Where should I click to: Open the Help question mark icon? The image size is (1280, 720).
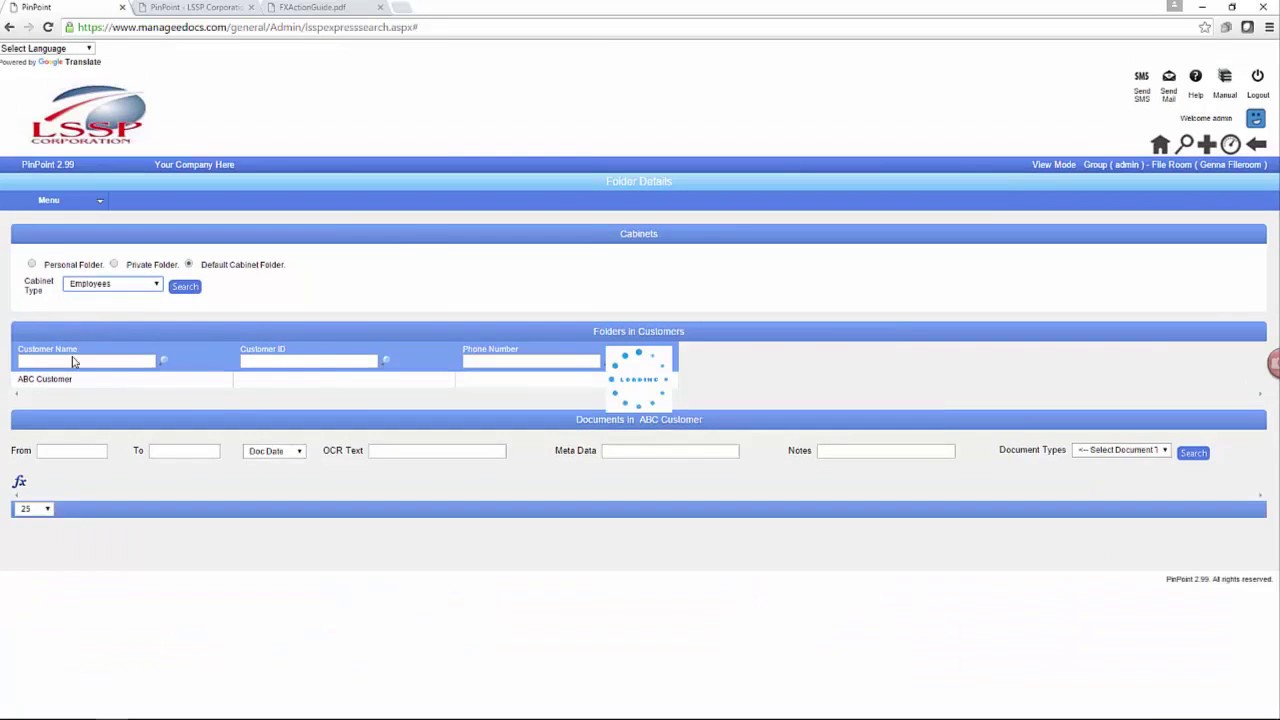click(x=1195, y=76)
